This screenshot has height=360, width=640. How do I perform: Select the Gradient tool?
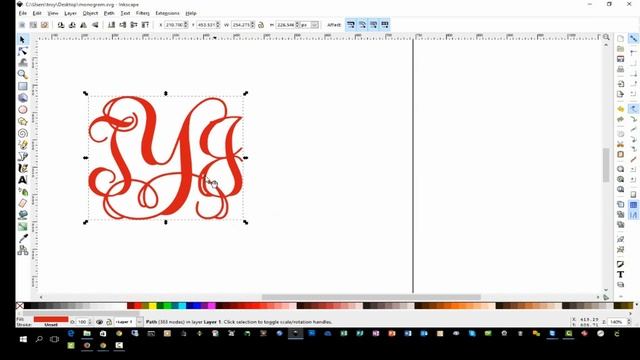pos(22,227)
